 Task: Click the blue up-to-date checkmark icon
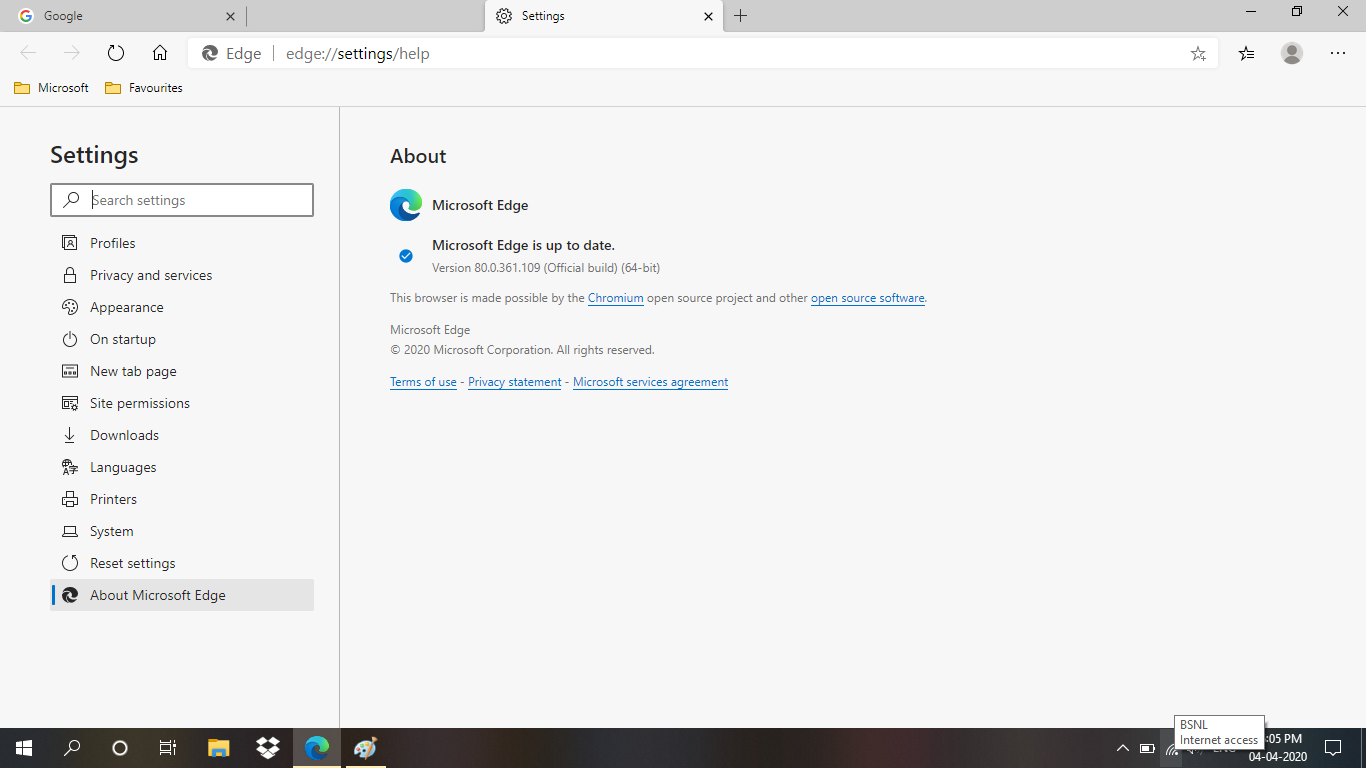[406, 256]
